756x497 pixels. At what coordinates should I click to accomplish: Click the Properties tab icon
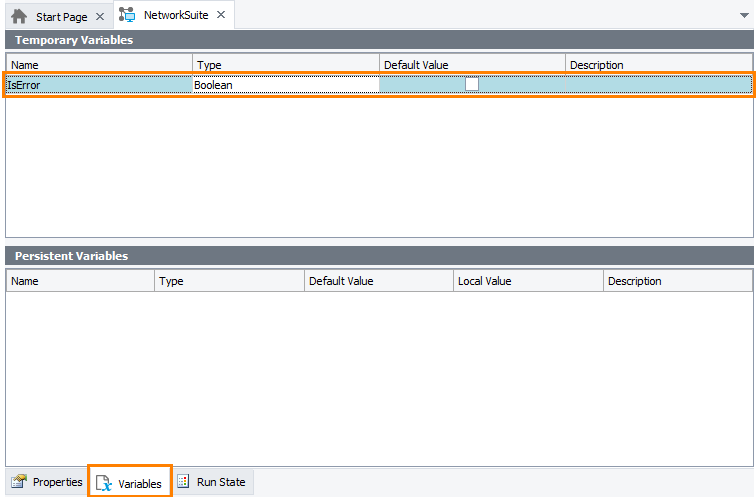click(19, 482)
